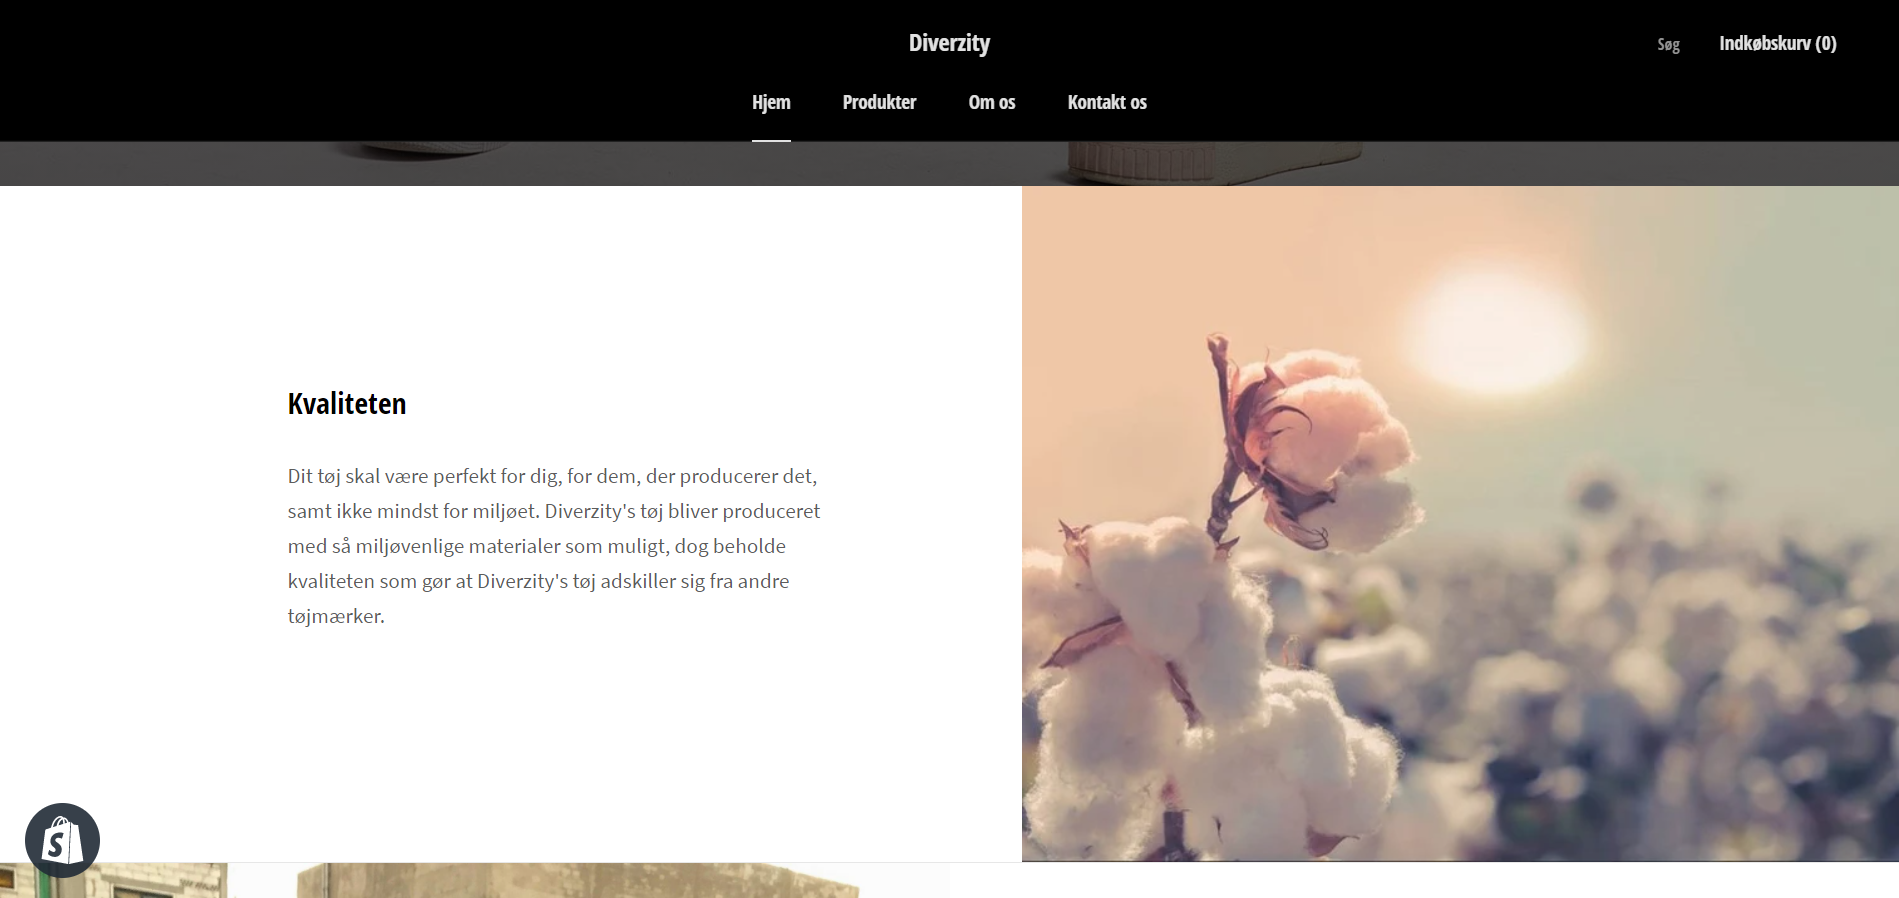This screenshot has height=898, width=1899.
Task: Go to the Hjem menu item
Action: (771, 102)
